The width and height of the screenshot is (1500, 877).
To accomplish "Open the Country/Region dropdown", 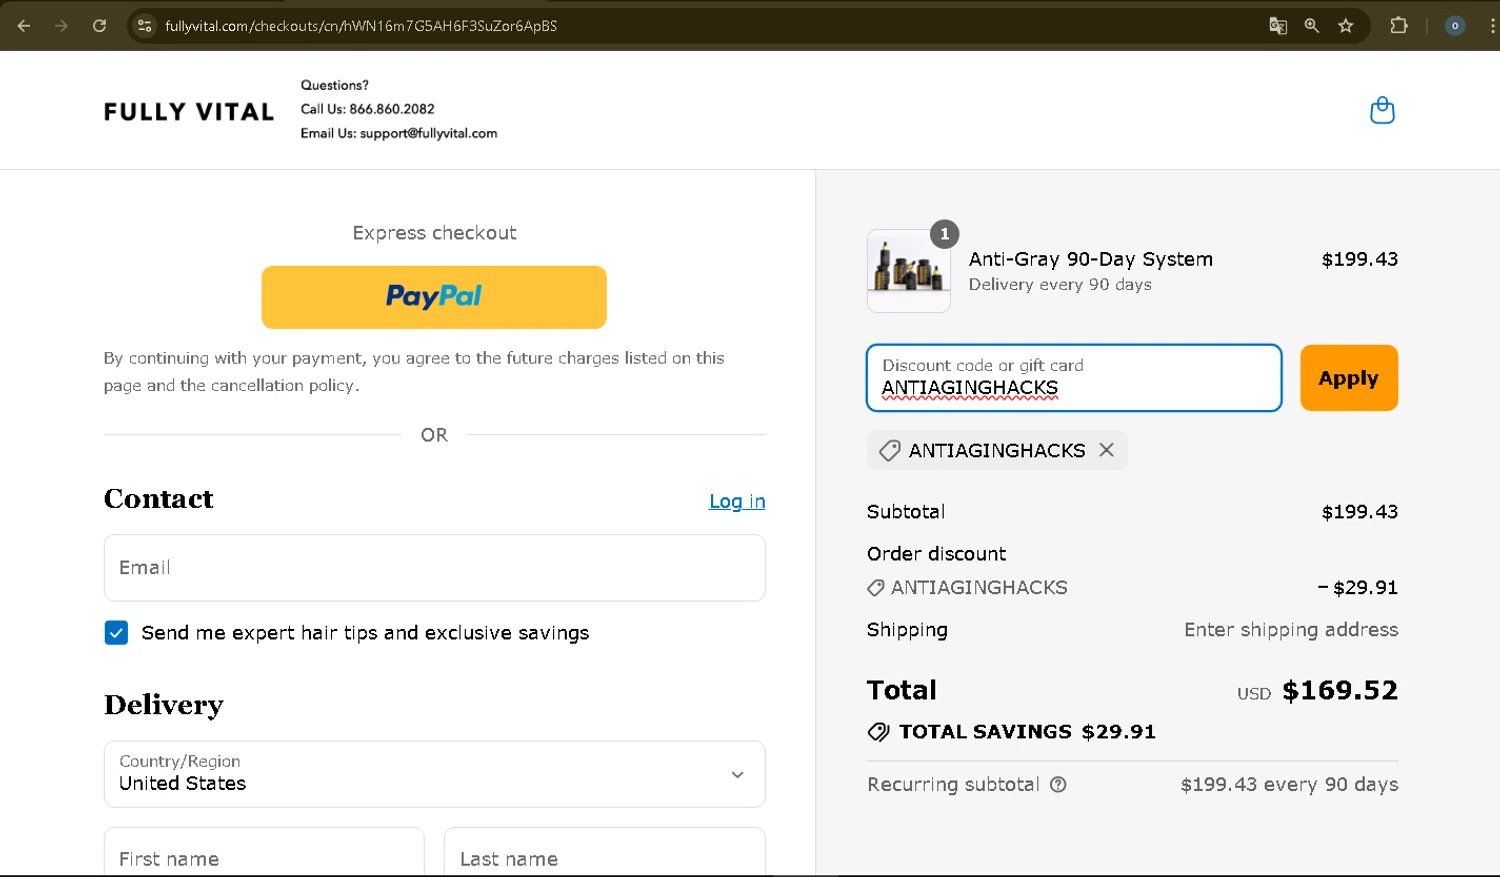I will pos(435,774).
